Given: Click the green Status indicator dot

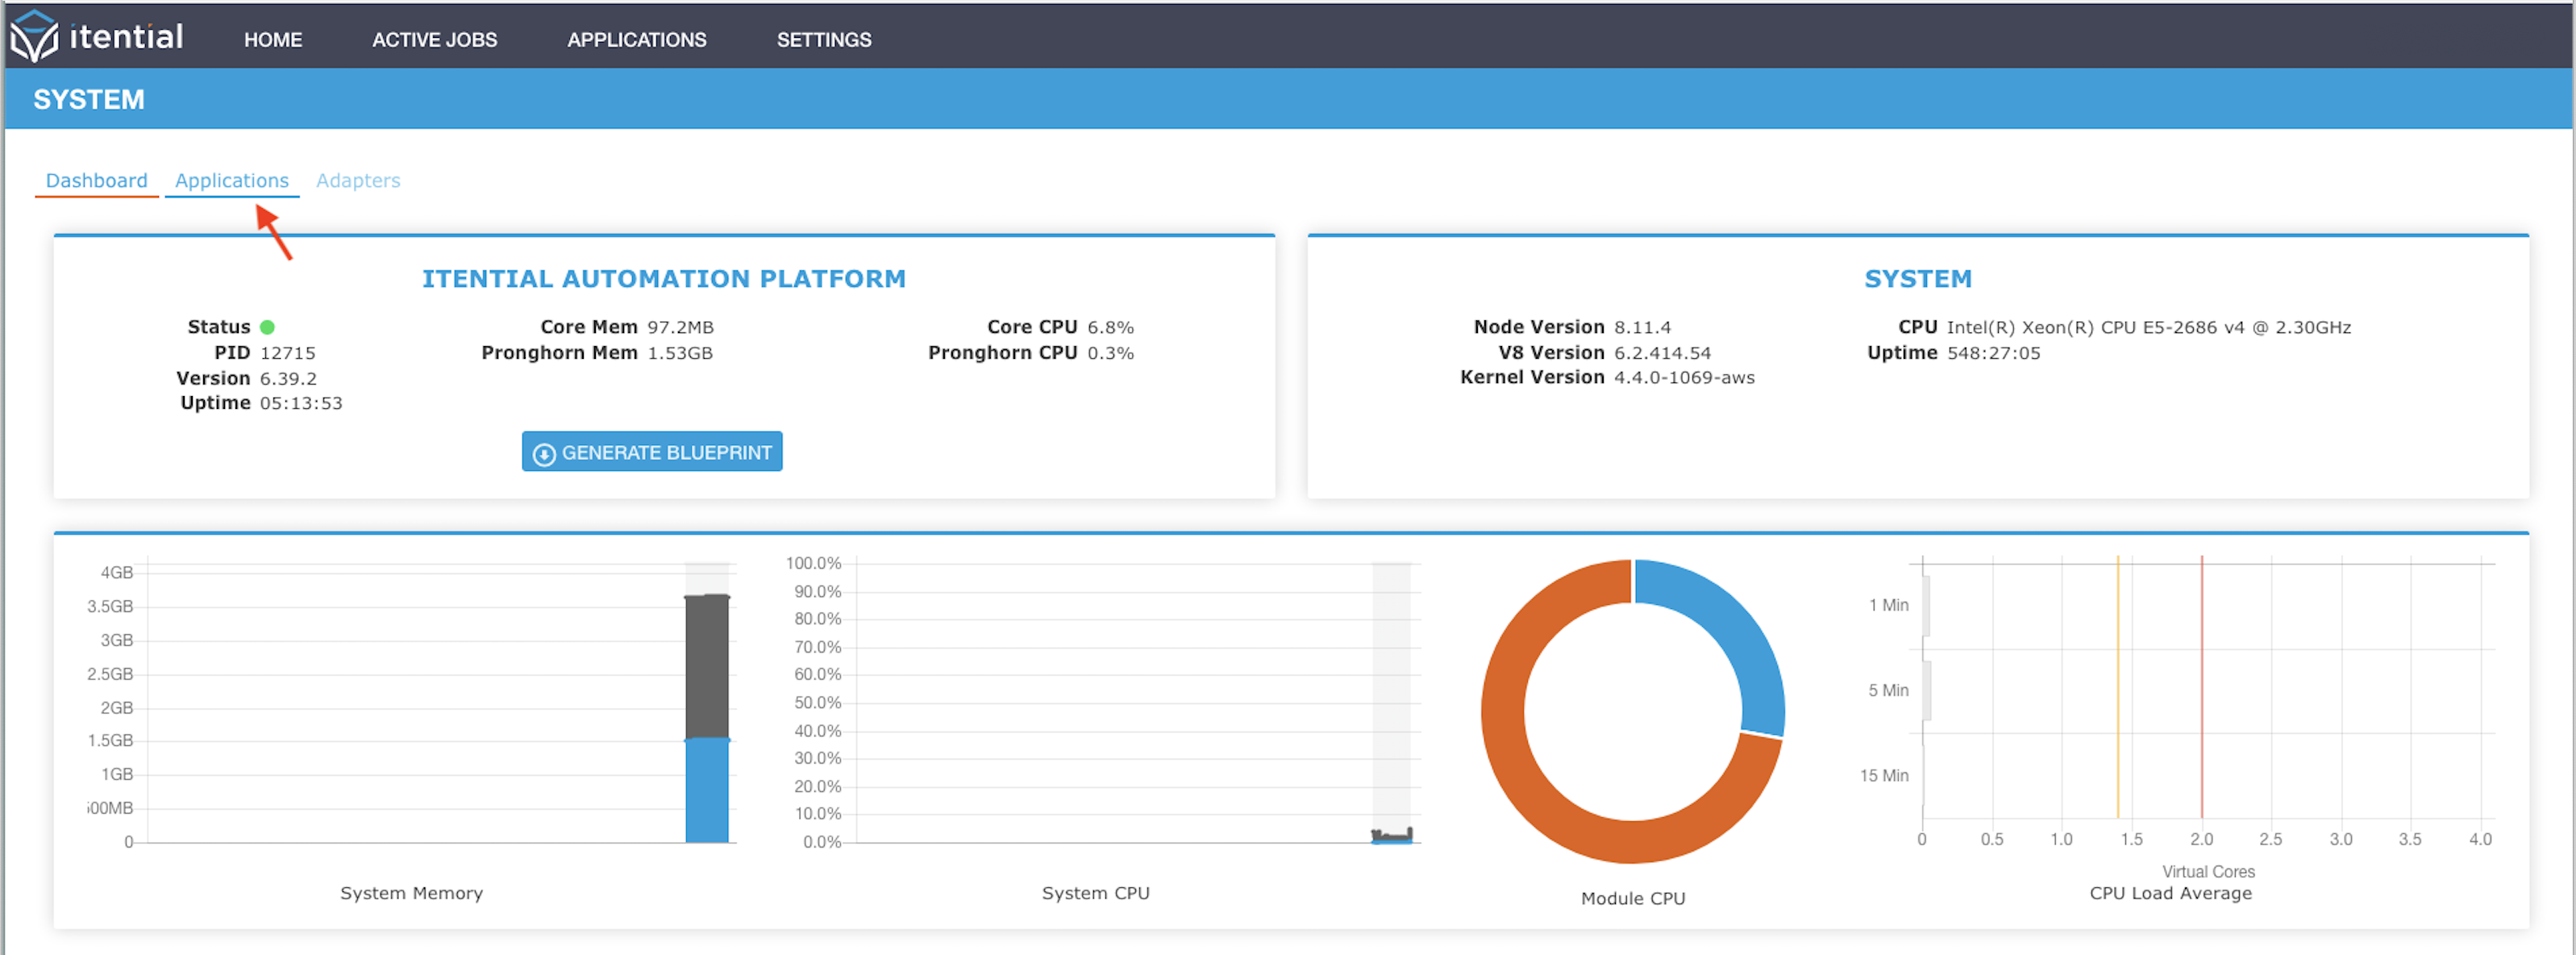Looking at the screenshot, I should [x=267, y=327].
